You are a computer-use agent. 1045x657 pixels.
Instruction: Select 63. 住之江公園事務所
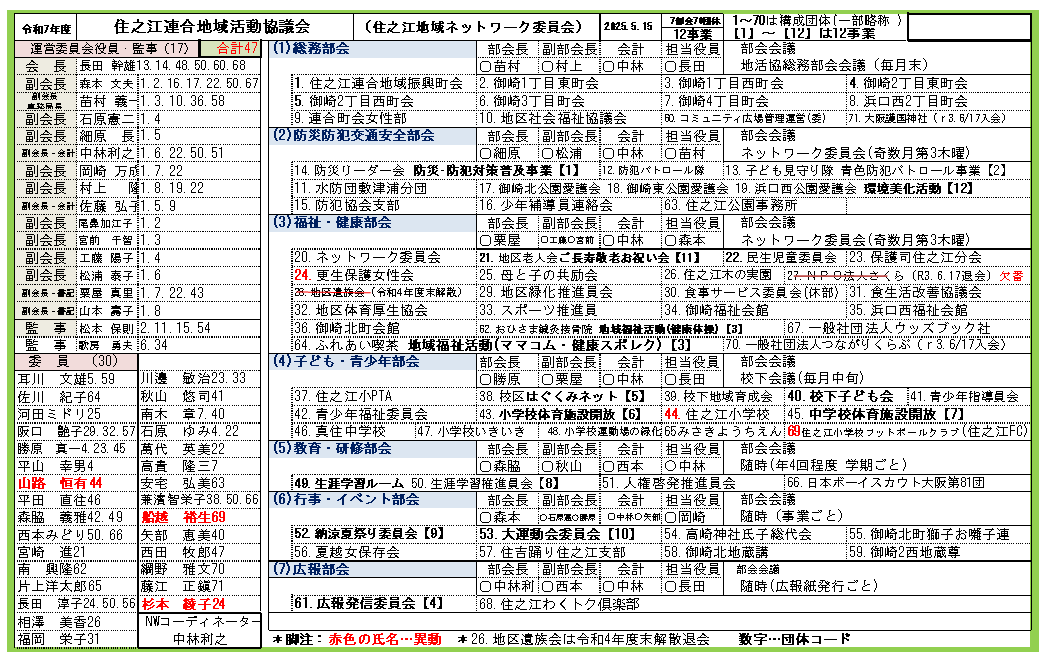730,205
